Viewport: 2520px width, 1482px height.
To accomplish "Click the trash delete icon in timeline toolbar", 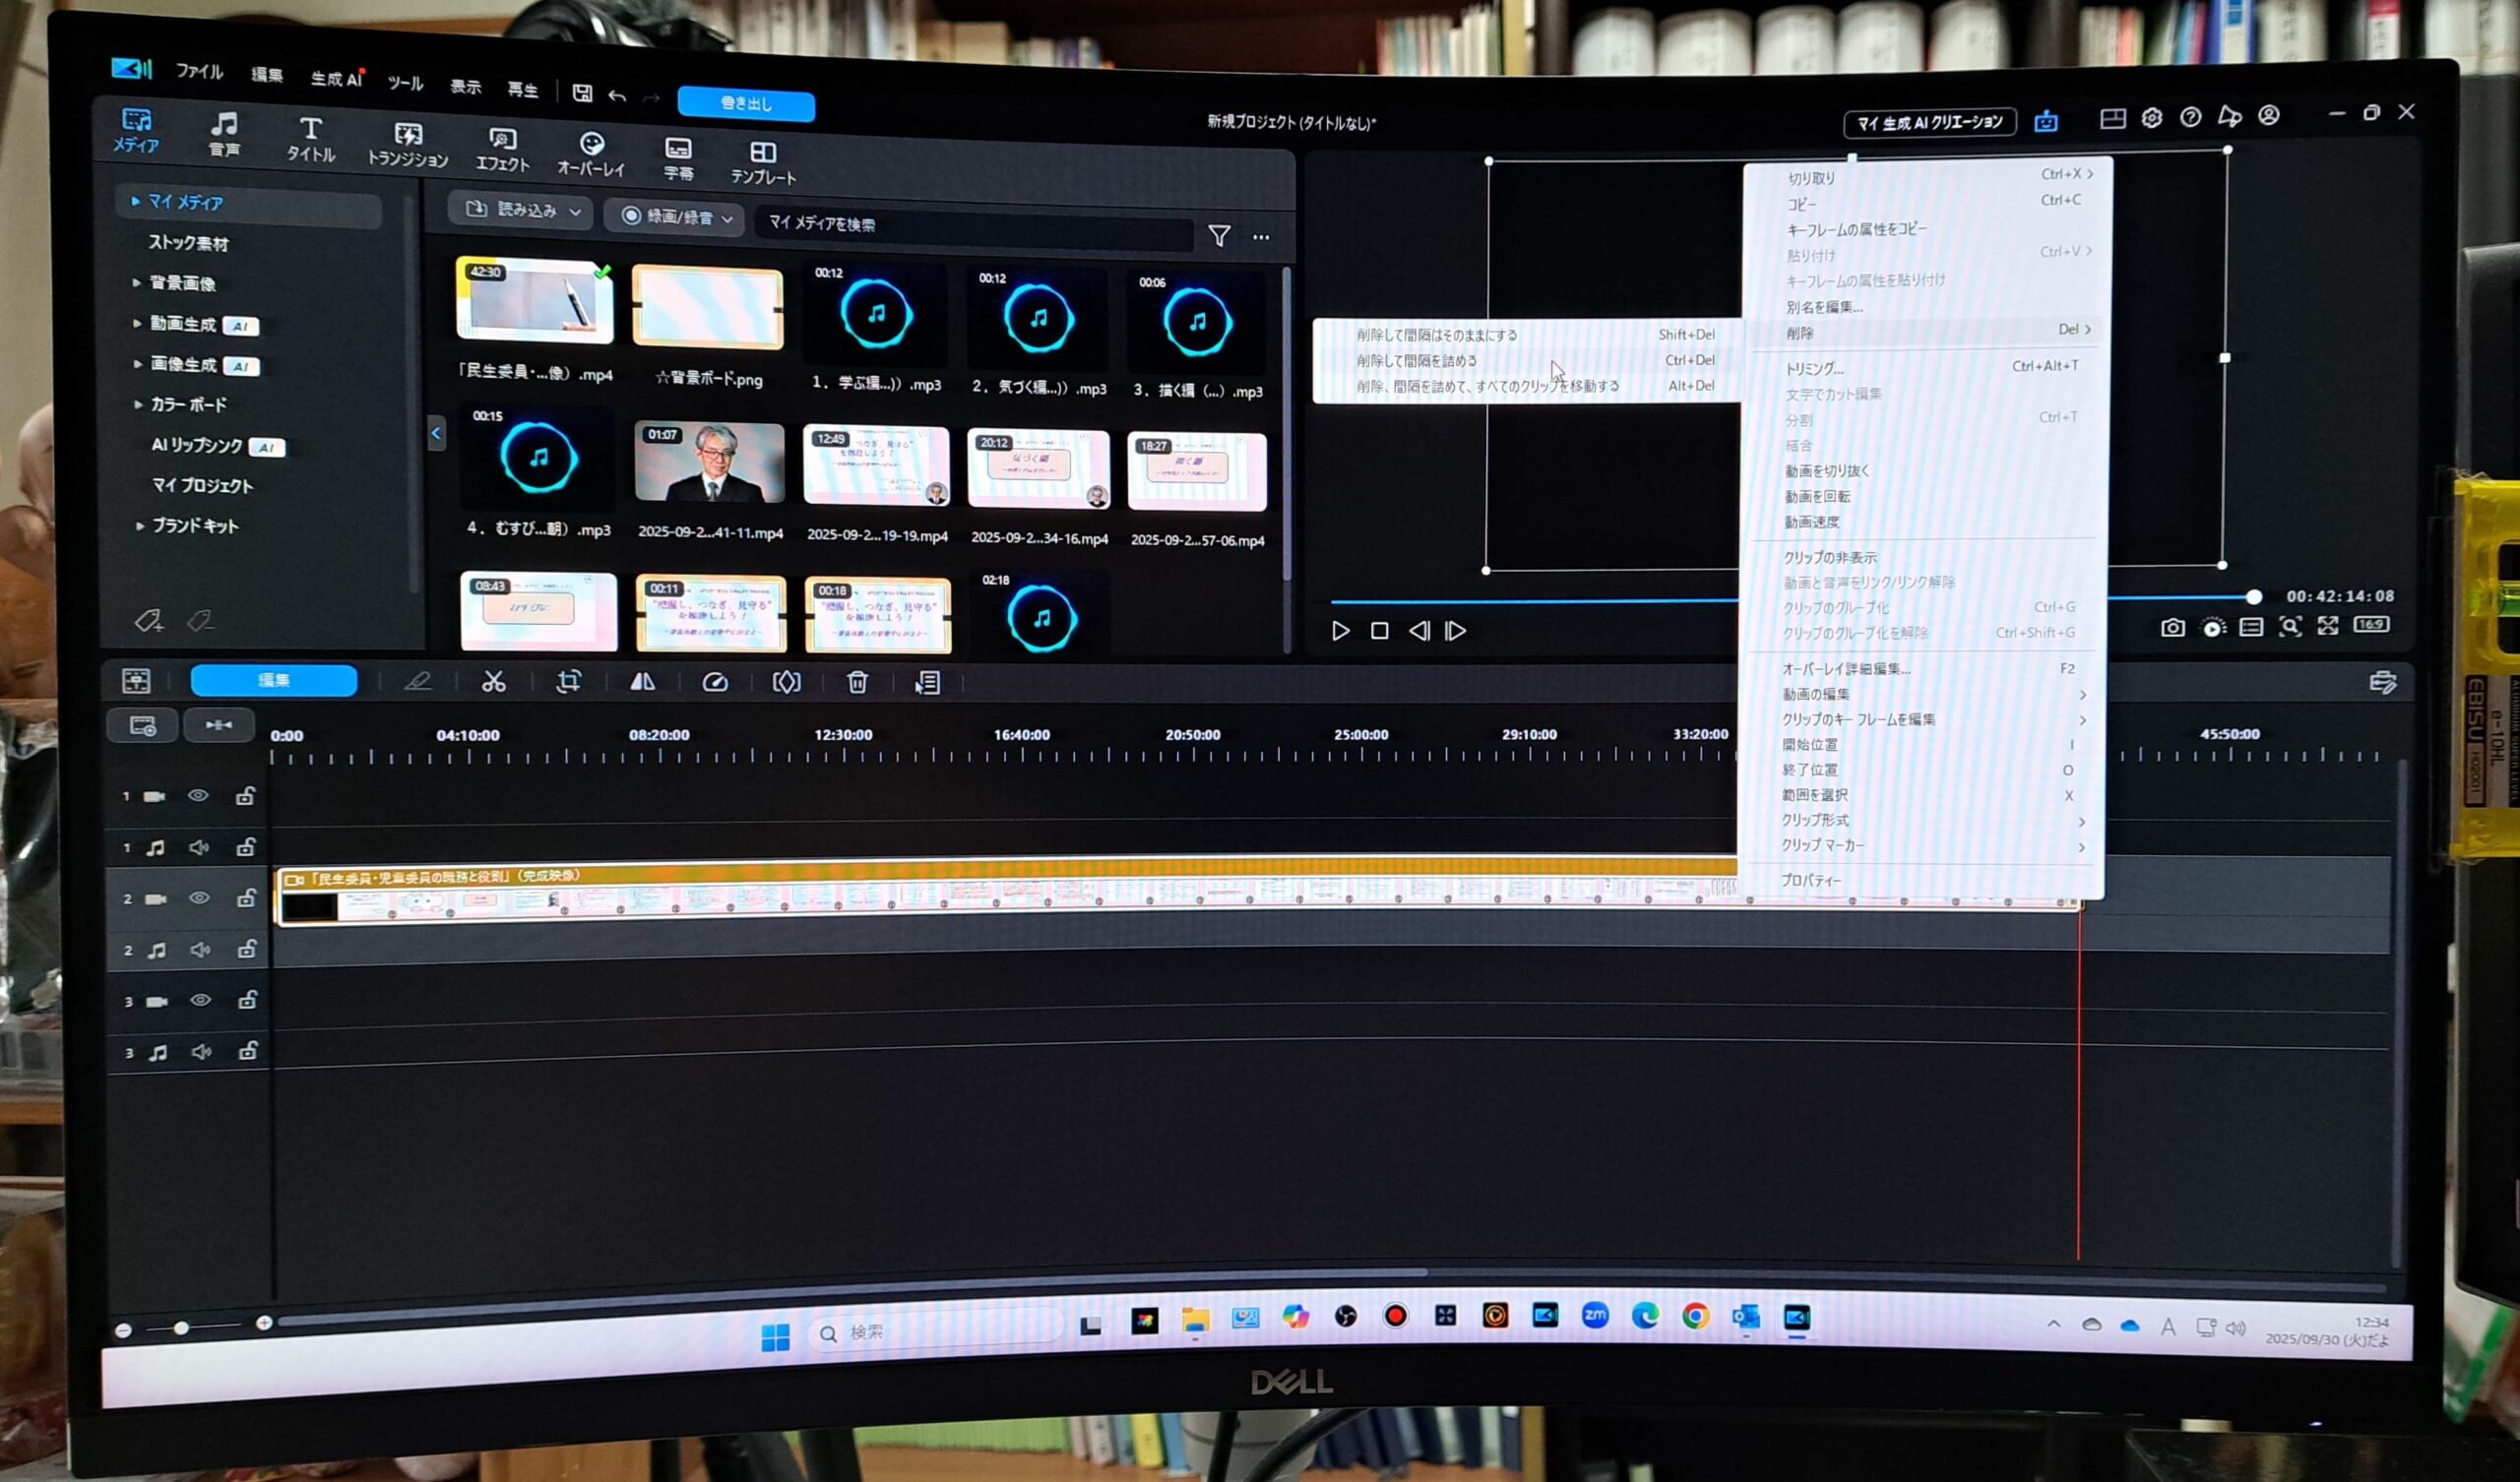I will click(857, 682).
